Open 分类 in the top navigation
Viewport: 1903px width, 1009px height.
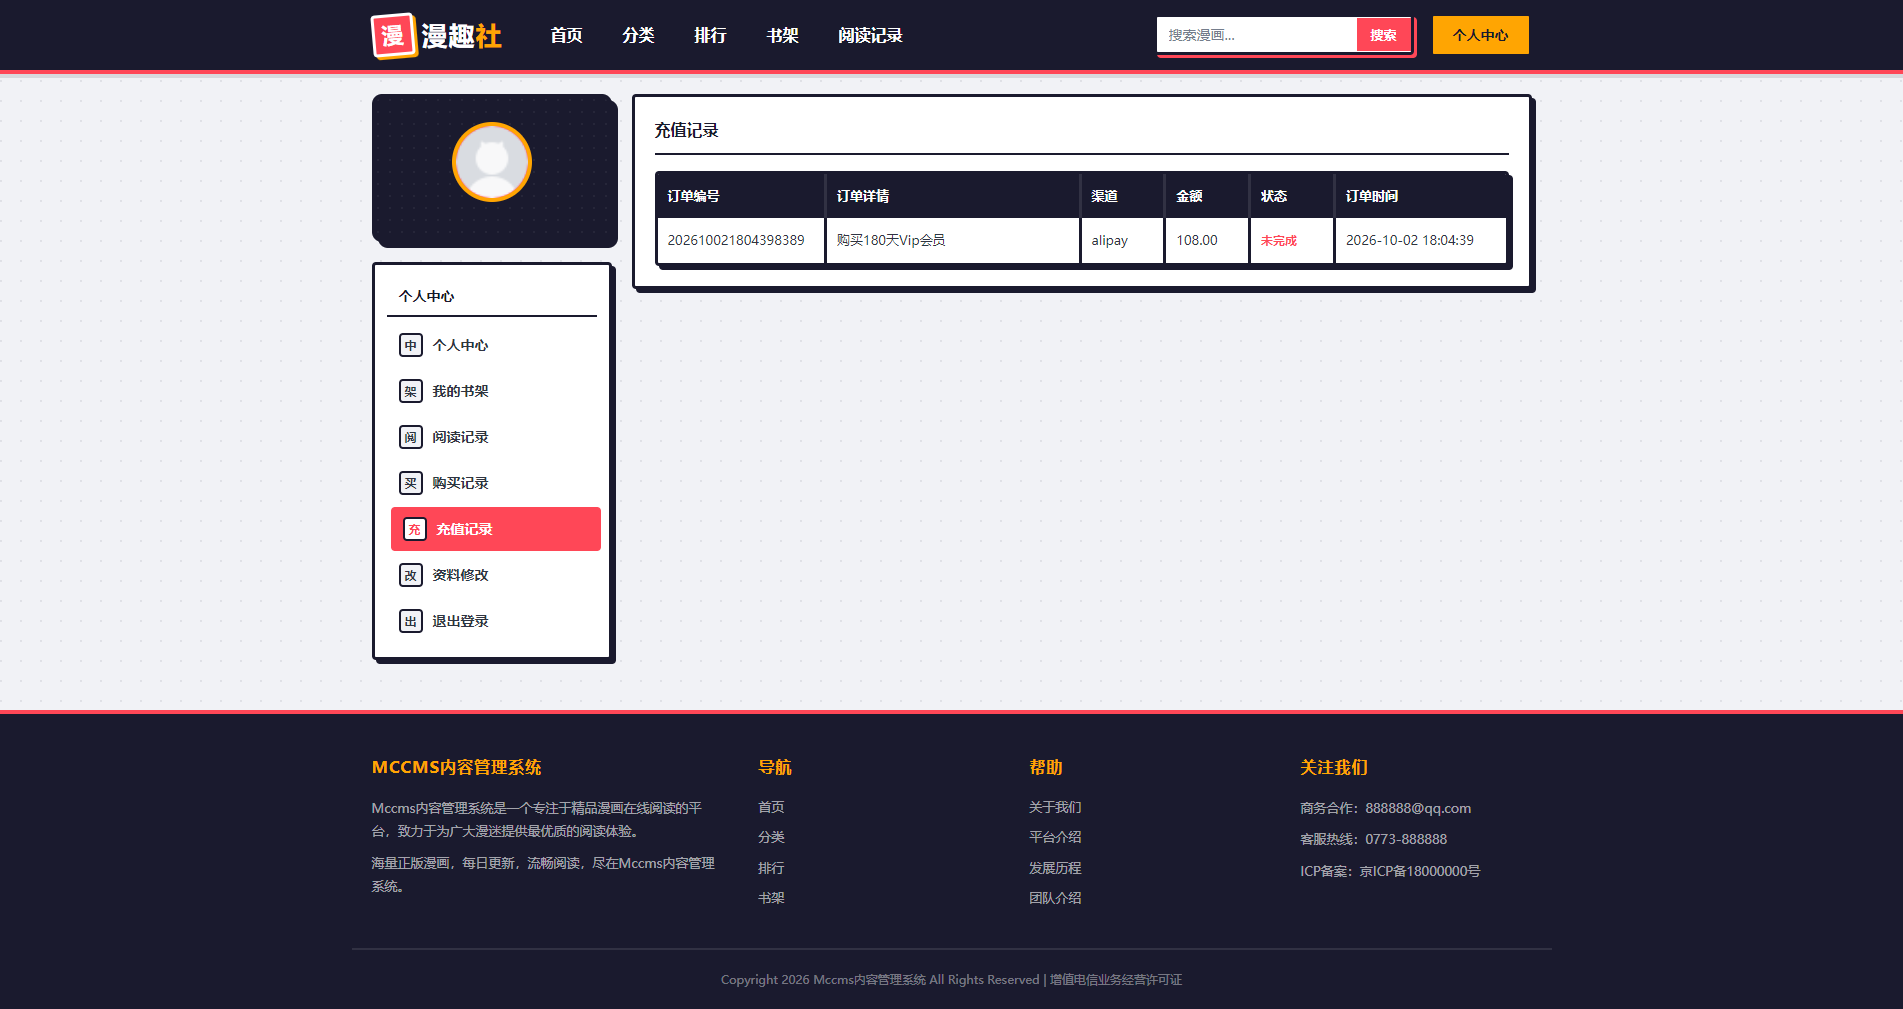(x=638, y=35)
